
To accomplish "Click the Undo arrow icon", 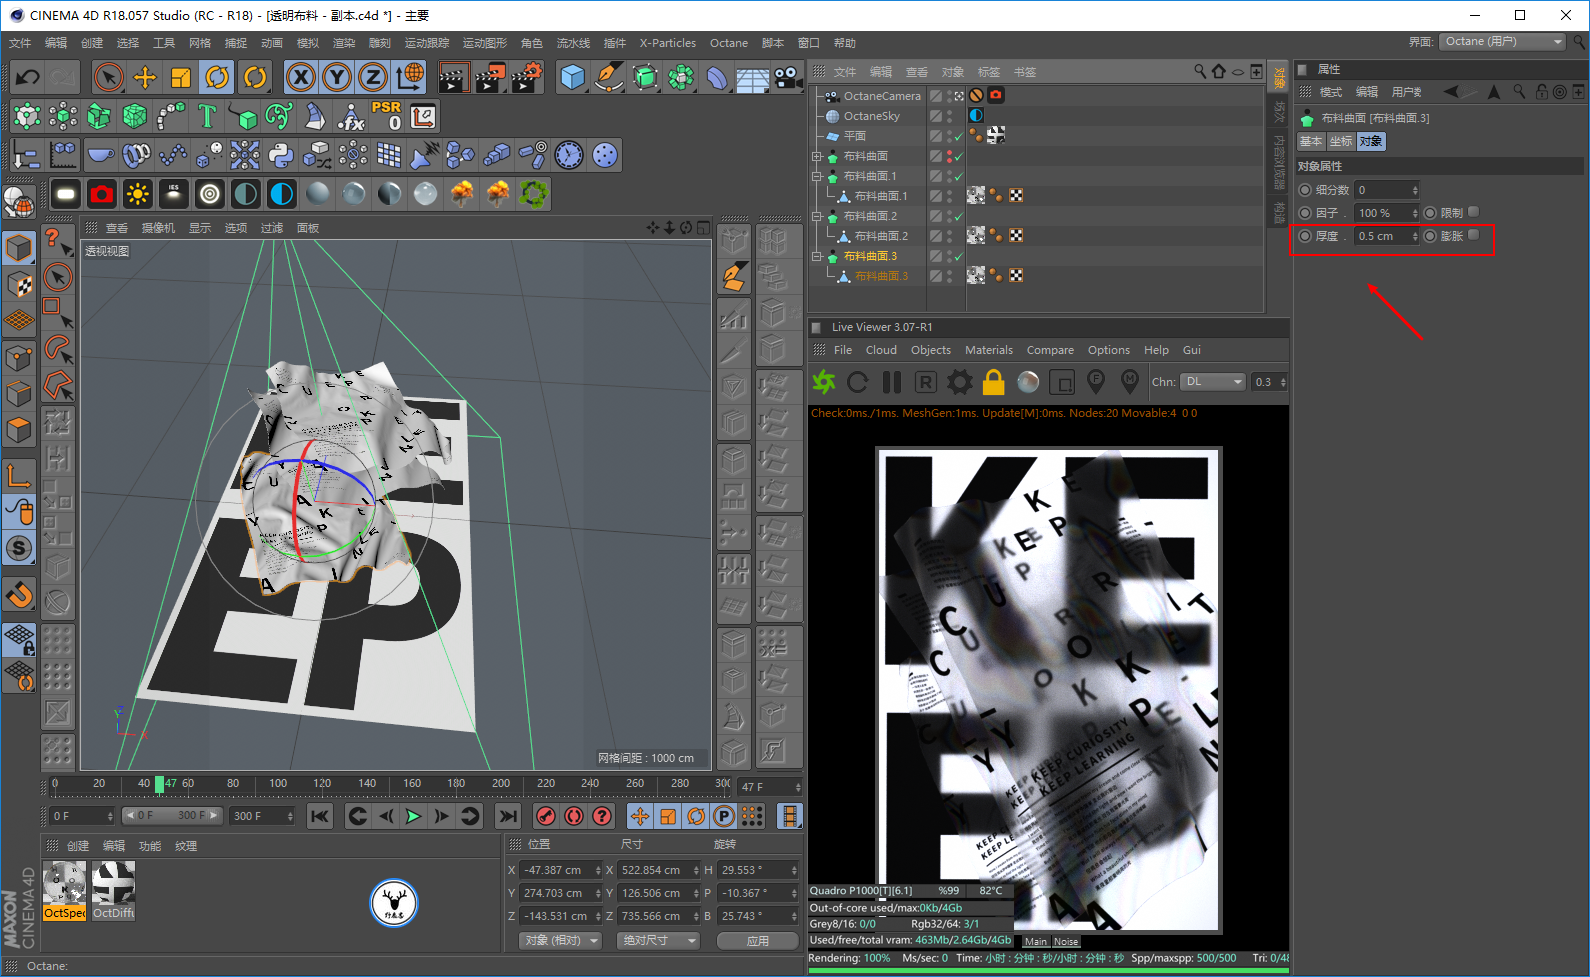I will 28,77.
